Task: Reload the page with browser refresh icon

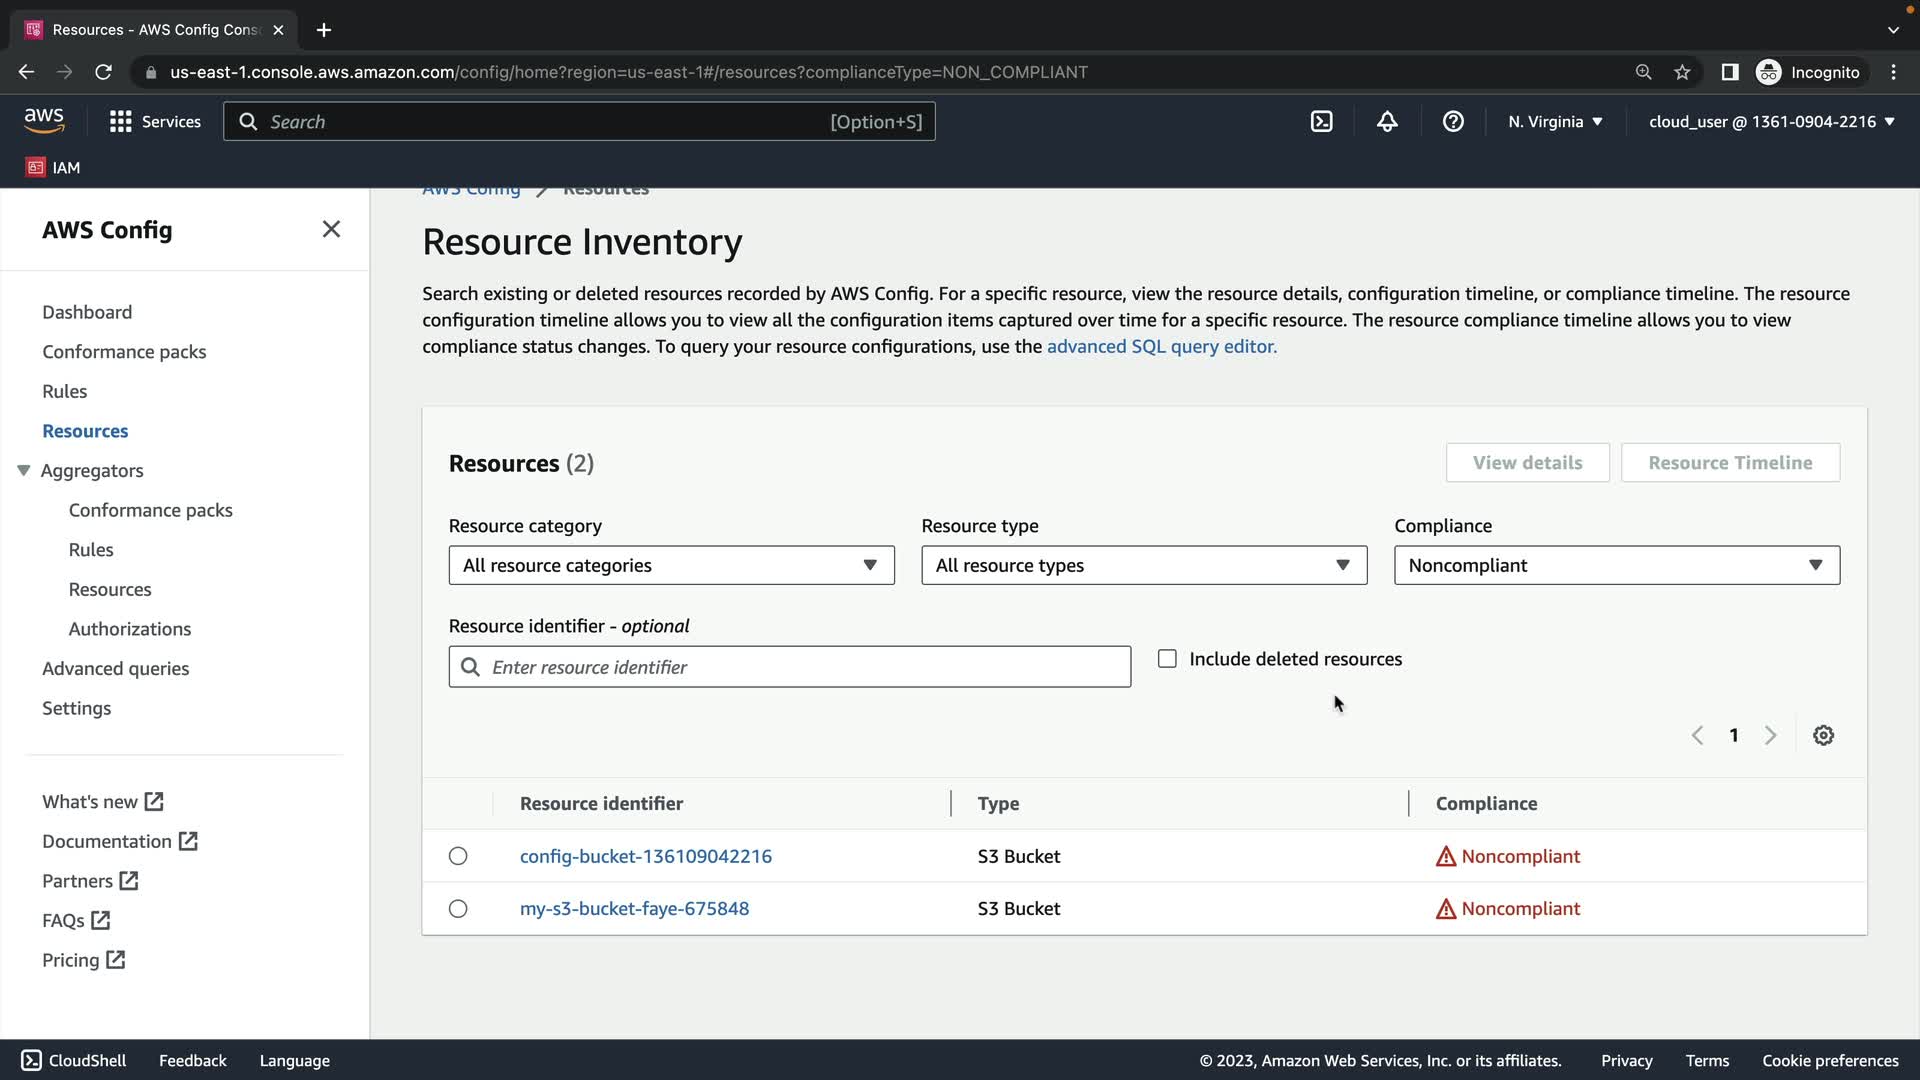Action: coord(103,72)
